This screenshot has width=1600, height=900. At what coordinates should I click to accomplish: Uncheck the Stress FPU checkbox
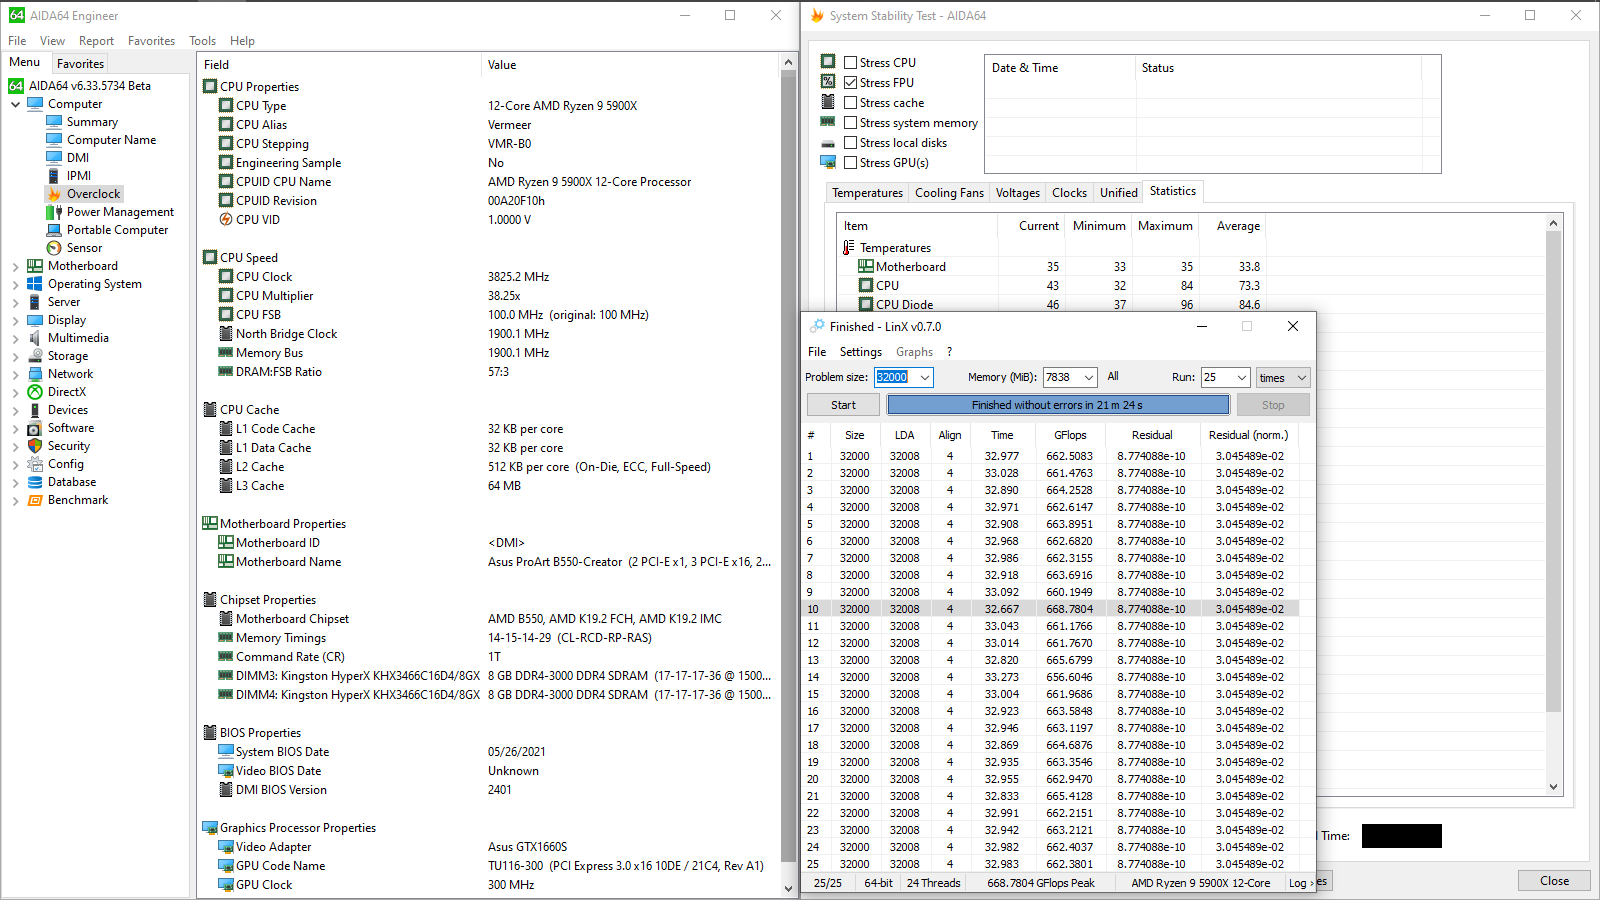[x=851, y=82]
